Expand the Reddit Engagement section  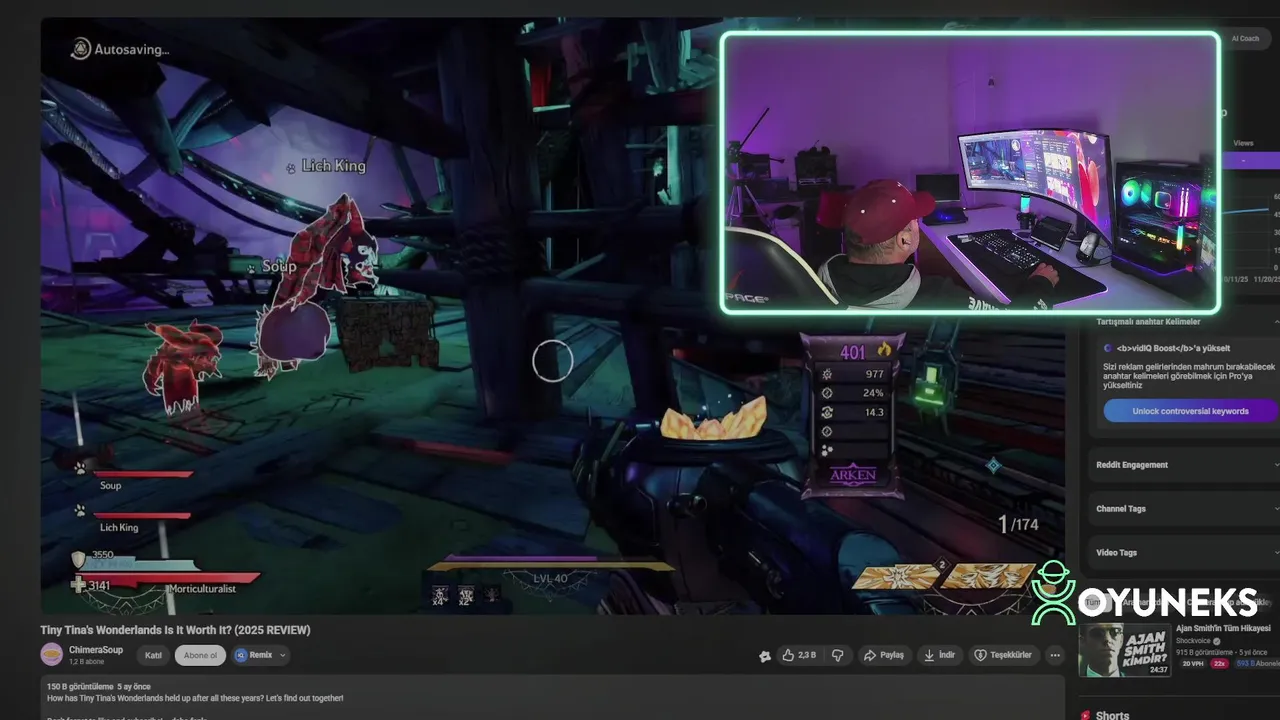[x=1184, y=465]
